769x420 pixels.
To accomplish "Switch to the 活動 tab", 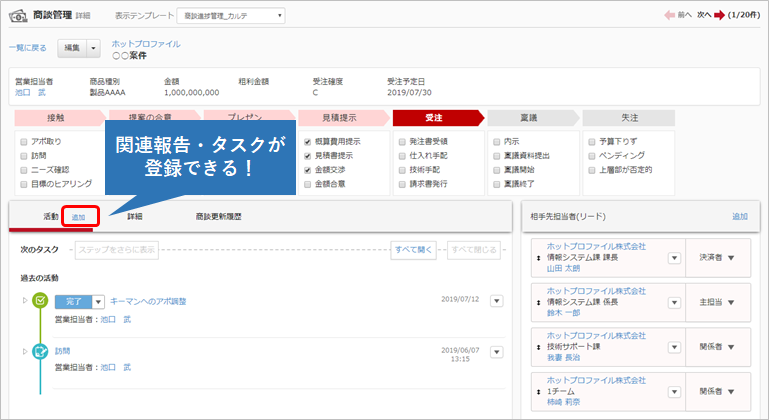I will coord(51,216).
